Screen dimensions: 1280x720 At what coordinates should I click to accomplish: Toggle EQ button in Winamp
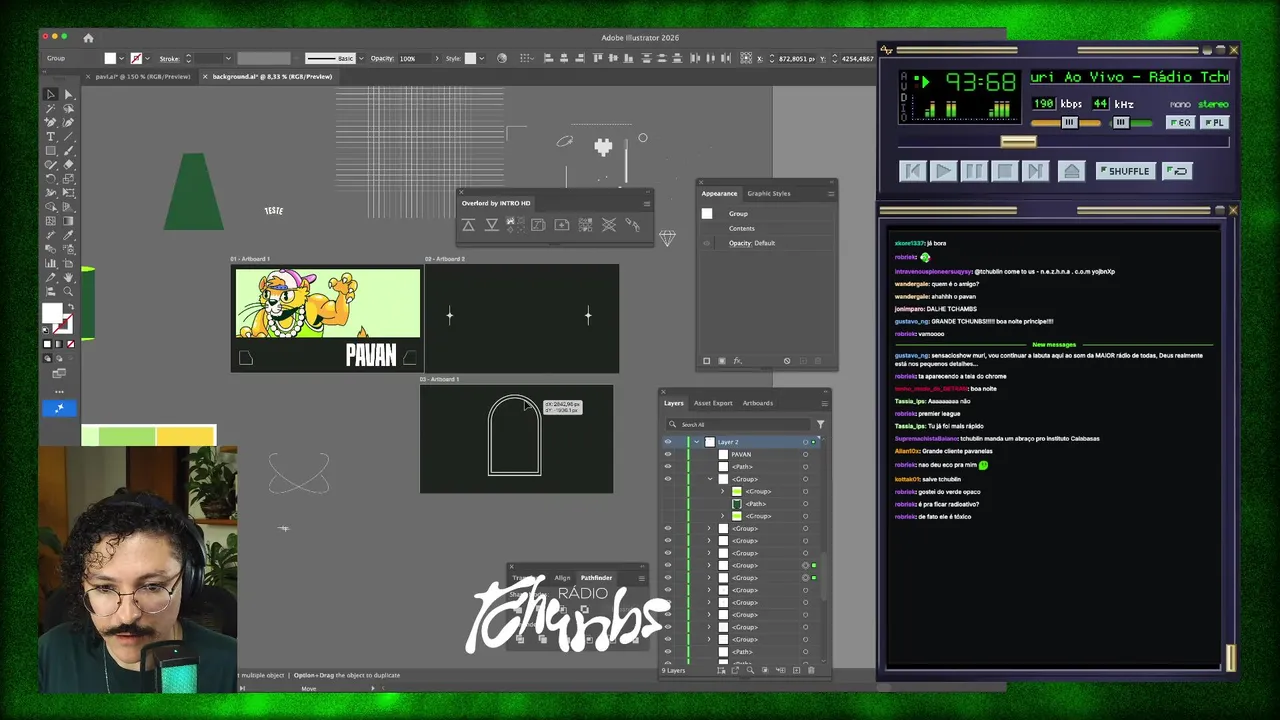1180,122
